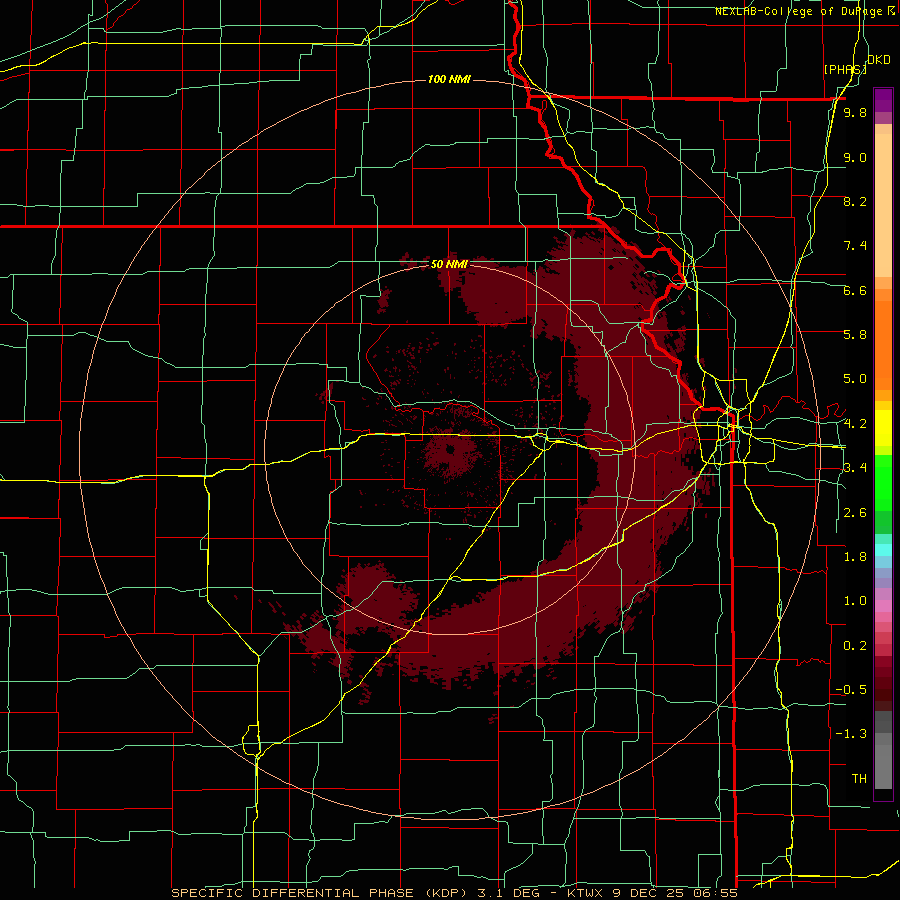Click the "8.2" value on the color scale
Viewport: 900px width, 900px height.
click(x=855, y=201)
